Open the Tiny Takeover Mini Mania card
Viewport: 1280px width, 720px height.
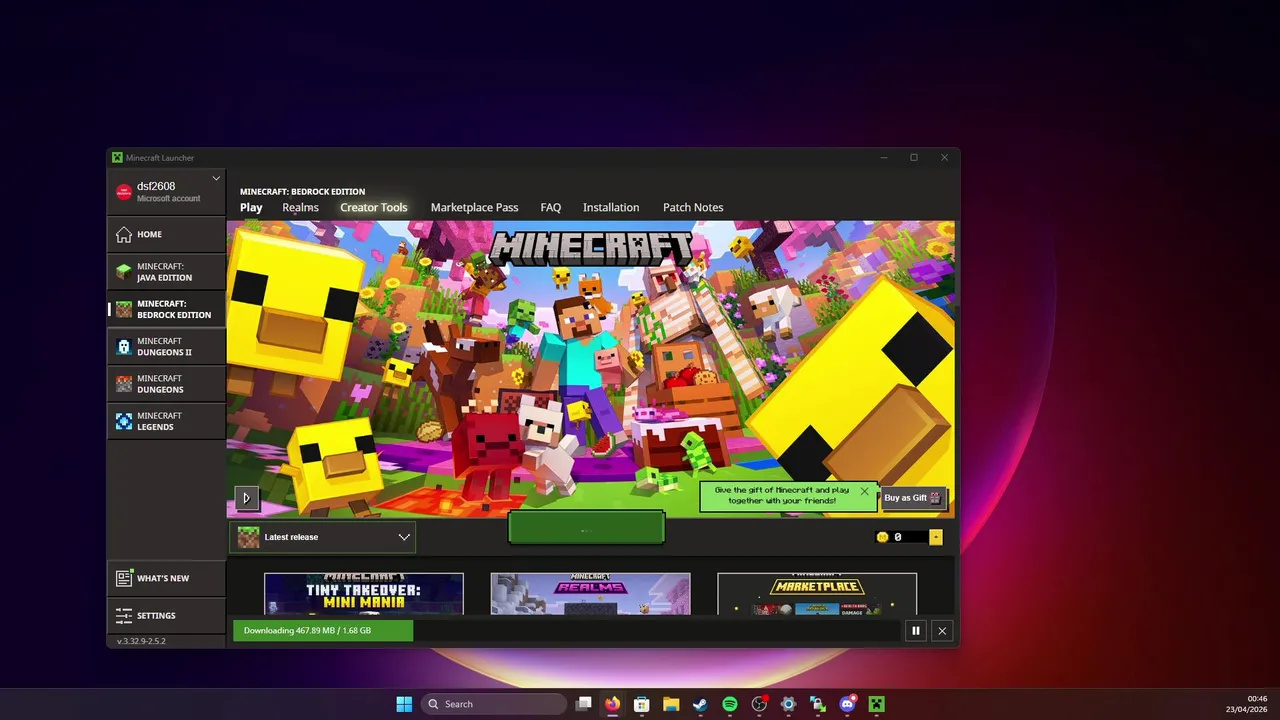coord(364,594)
